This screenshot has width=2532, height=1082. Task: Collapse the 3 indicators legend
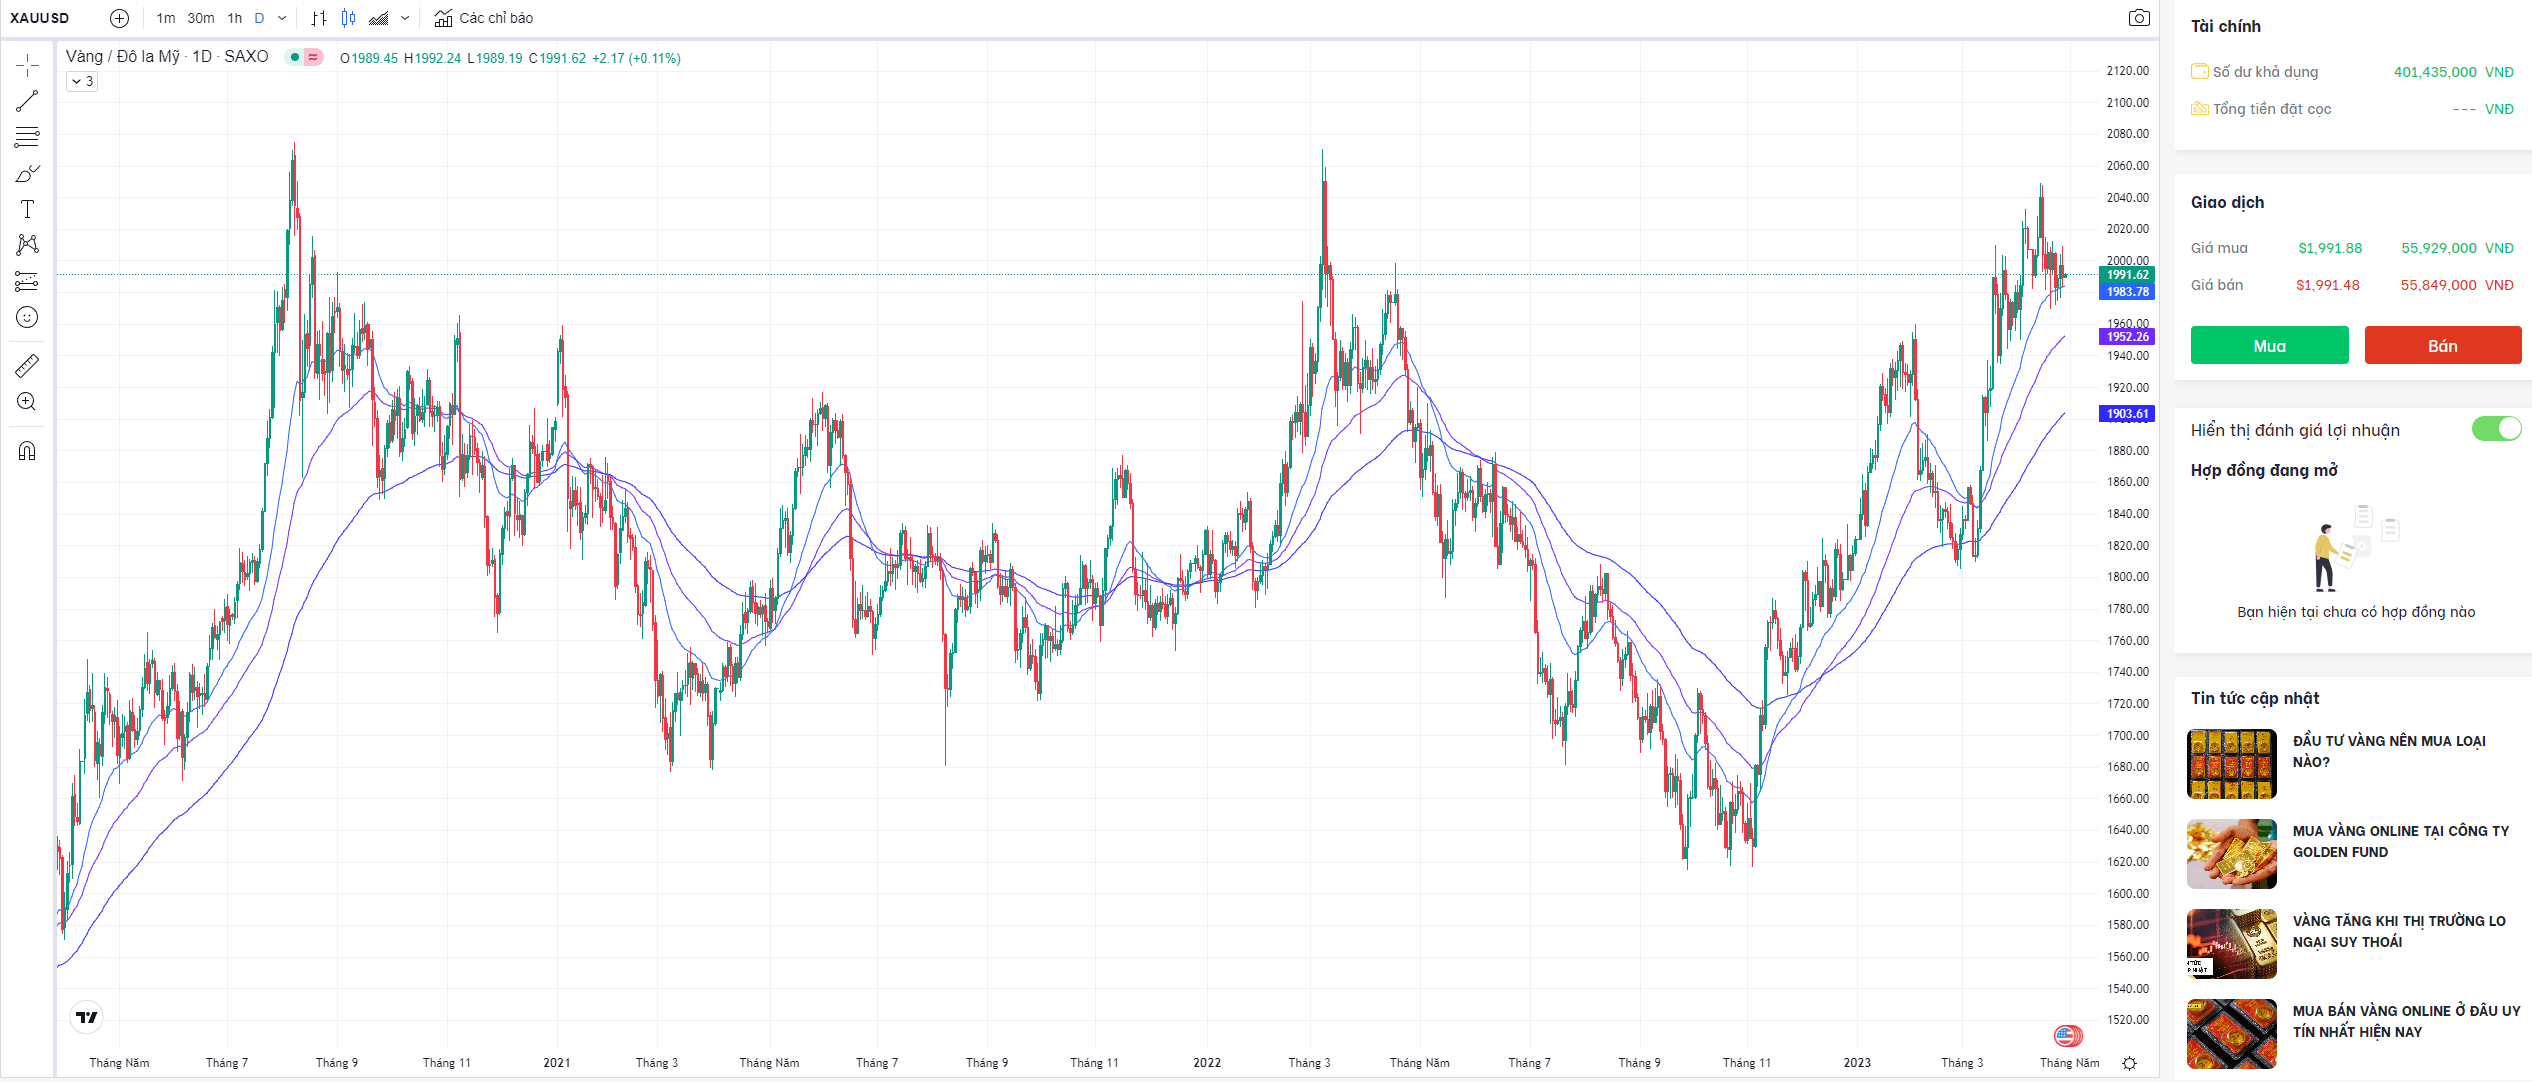point(82,82)
